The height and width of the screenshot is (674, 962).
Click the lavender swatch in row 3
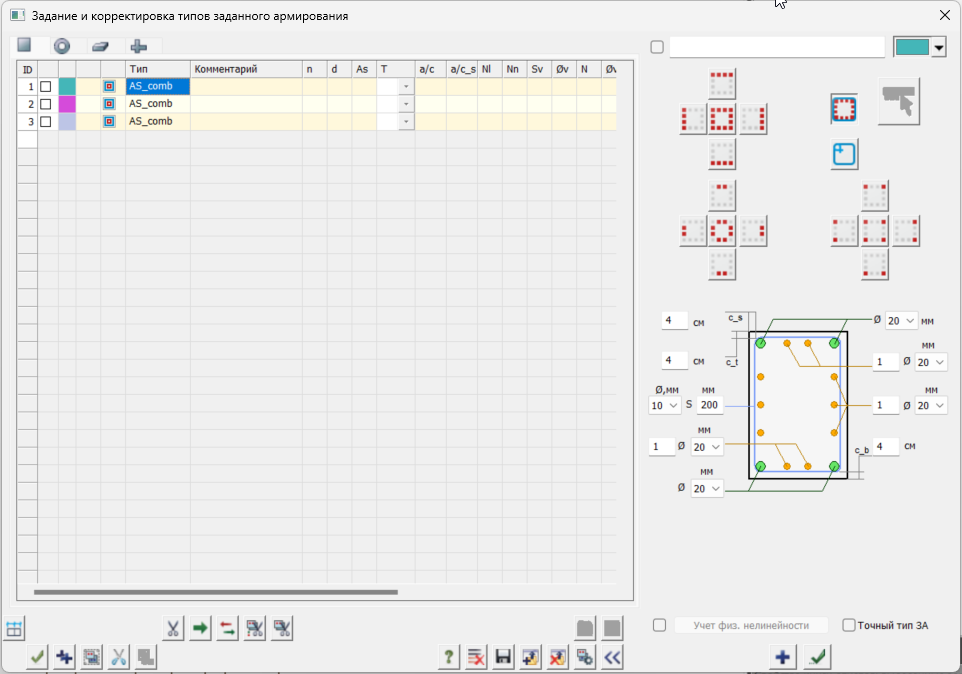(67, 121)
